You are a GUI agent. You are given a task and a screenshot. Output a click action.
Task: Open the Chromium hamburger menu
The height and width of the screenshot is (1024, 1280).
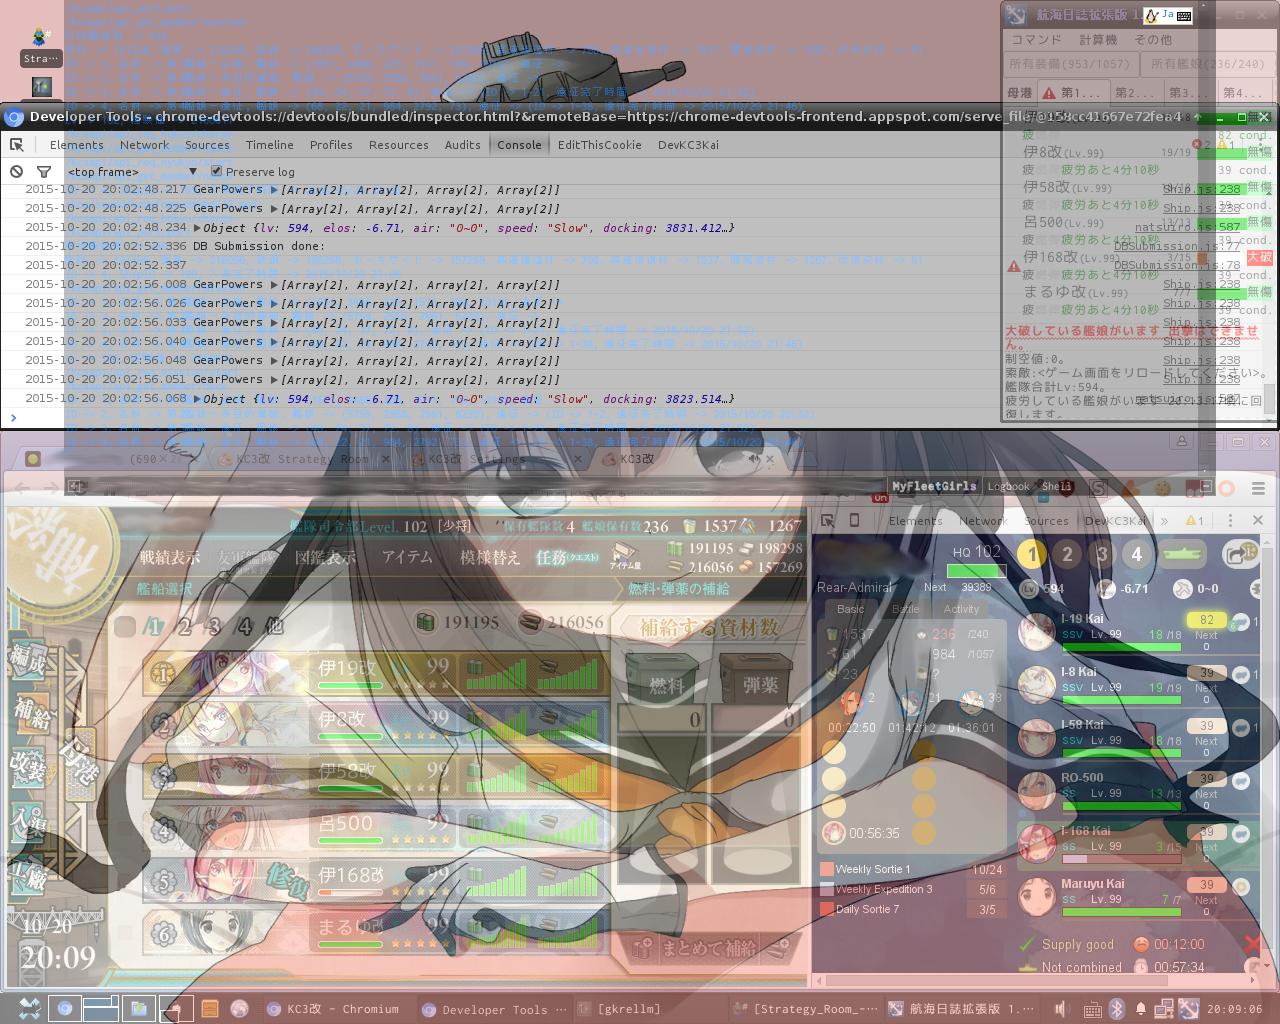1258,488
